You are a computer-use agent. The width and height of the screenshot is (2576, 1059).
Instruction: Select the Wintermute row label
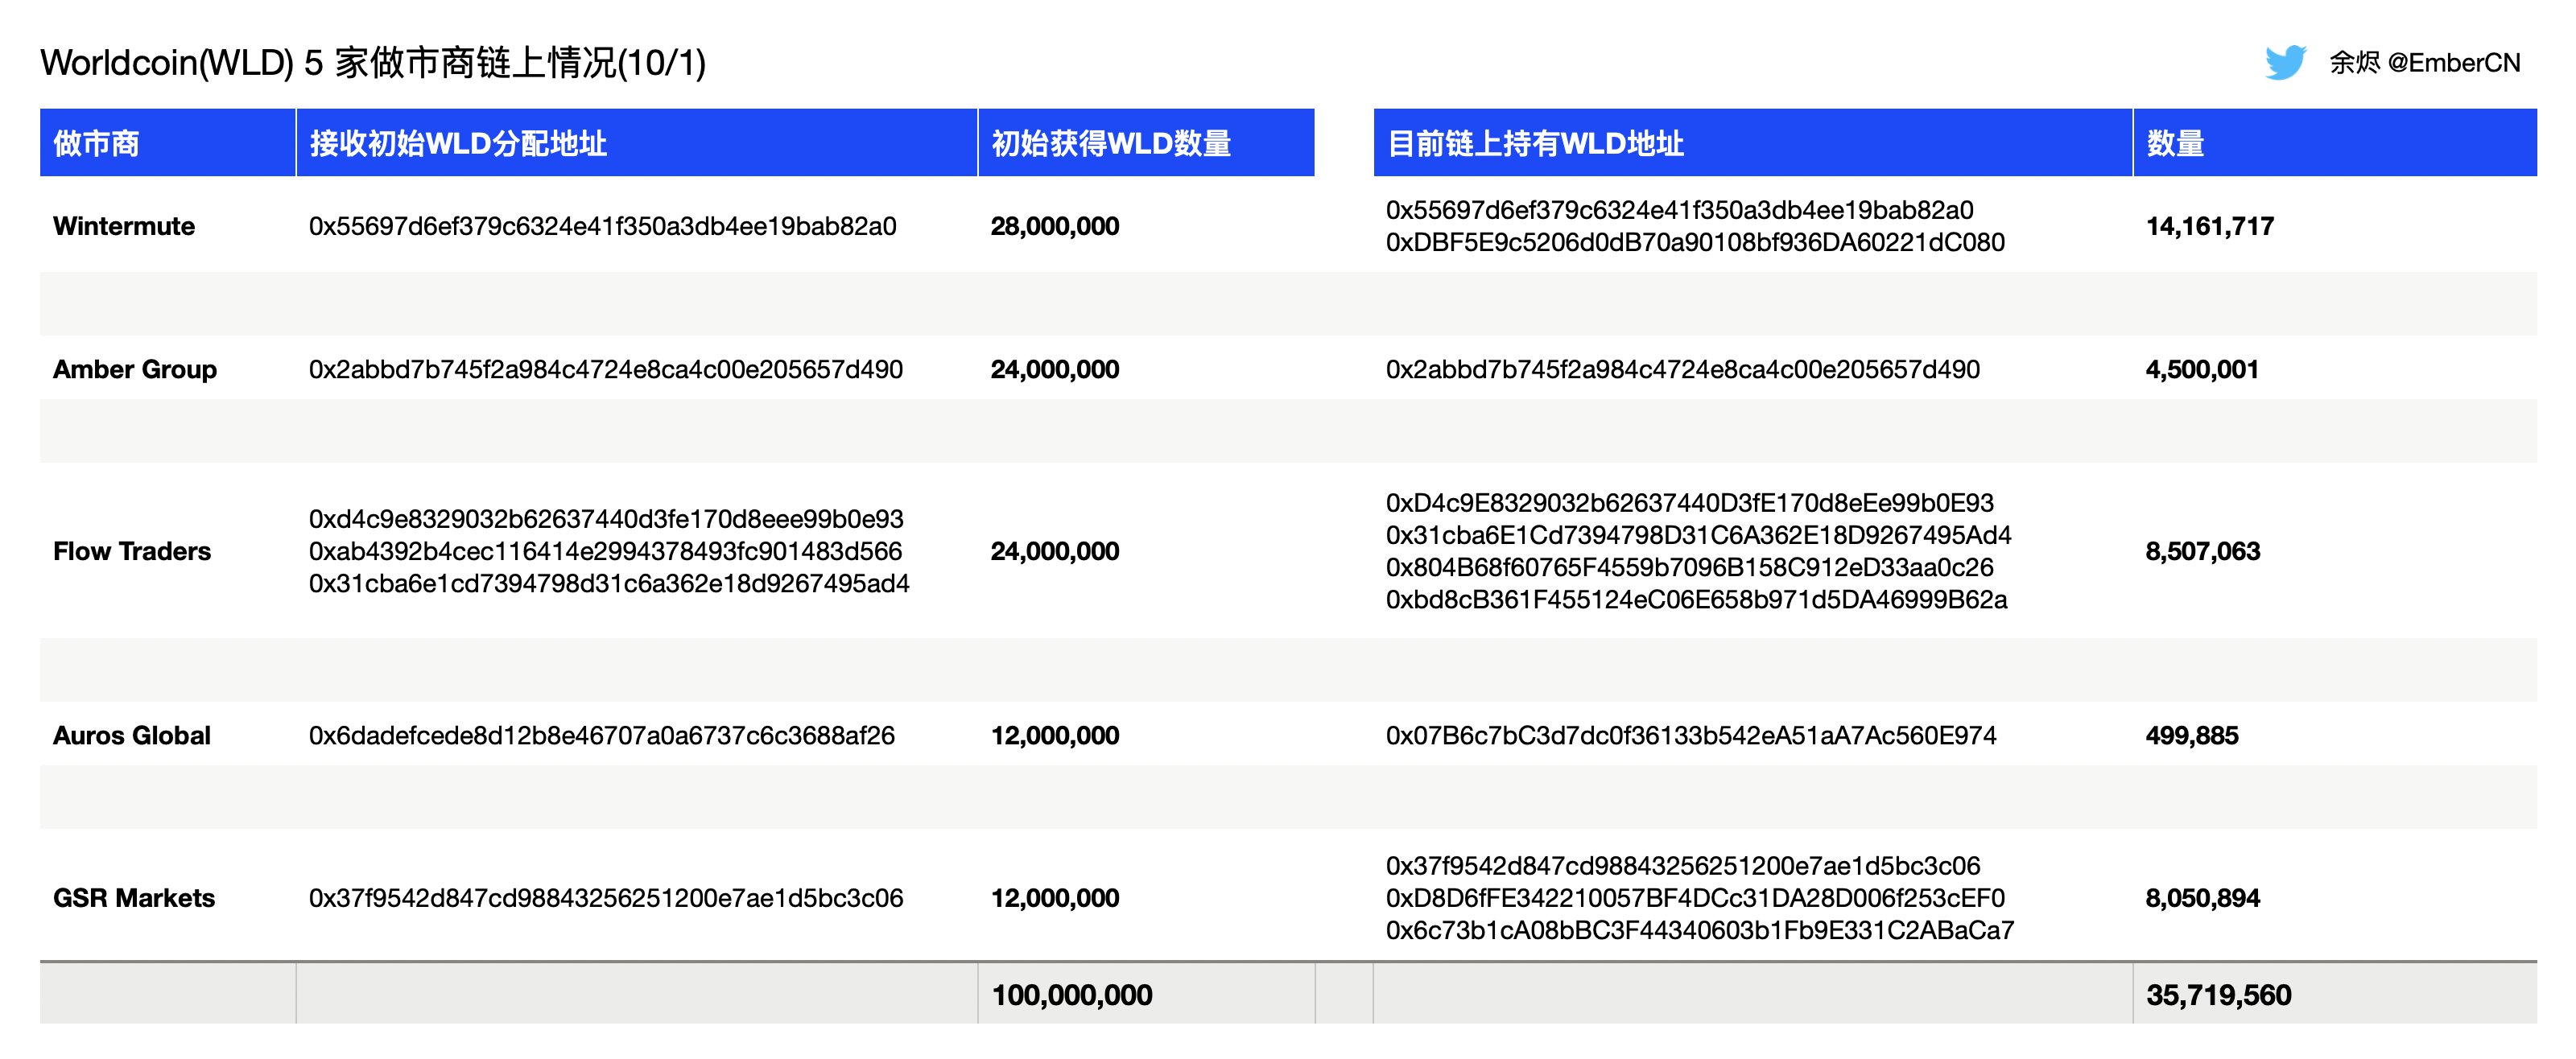click(124, 226)
